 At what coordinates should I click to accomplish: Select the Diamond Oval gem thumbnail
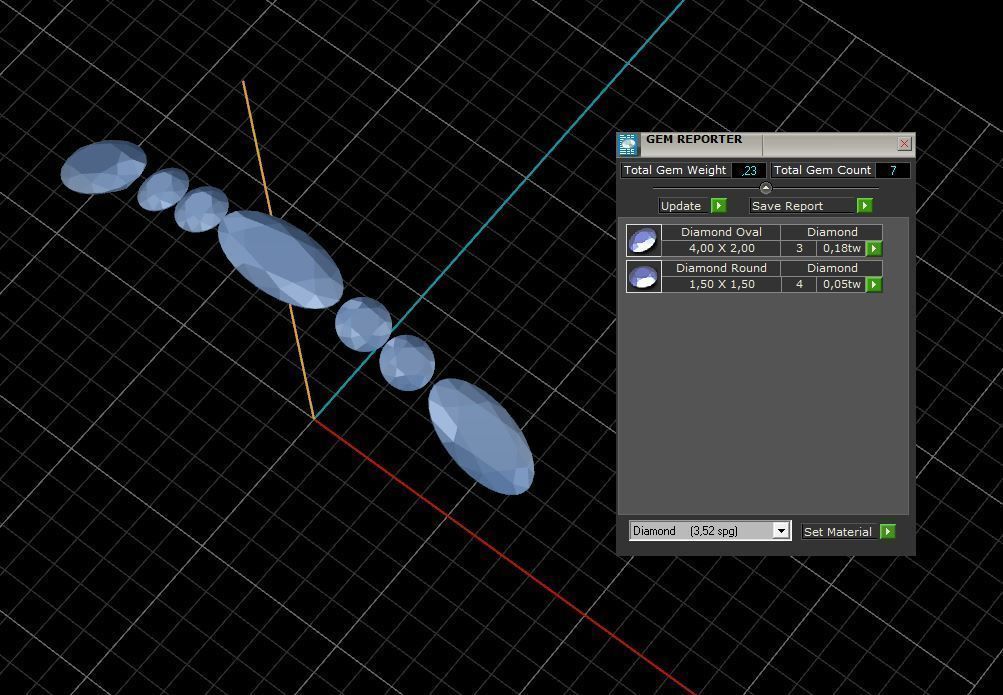[x=643, y=240]
